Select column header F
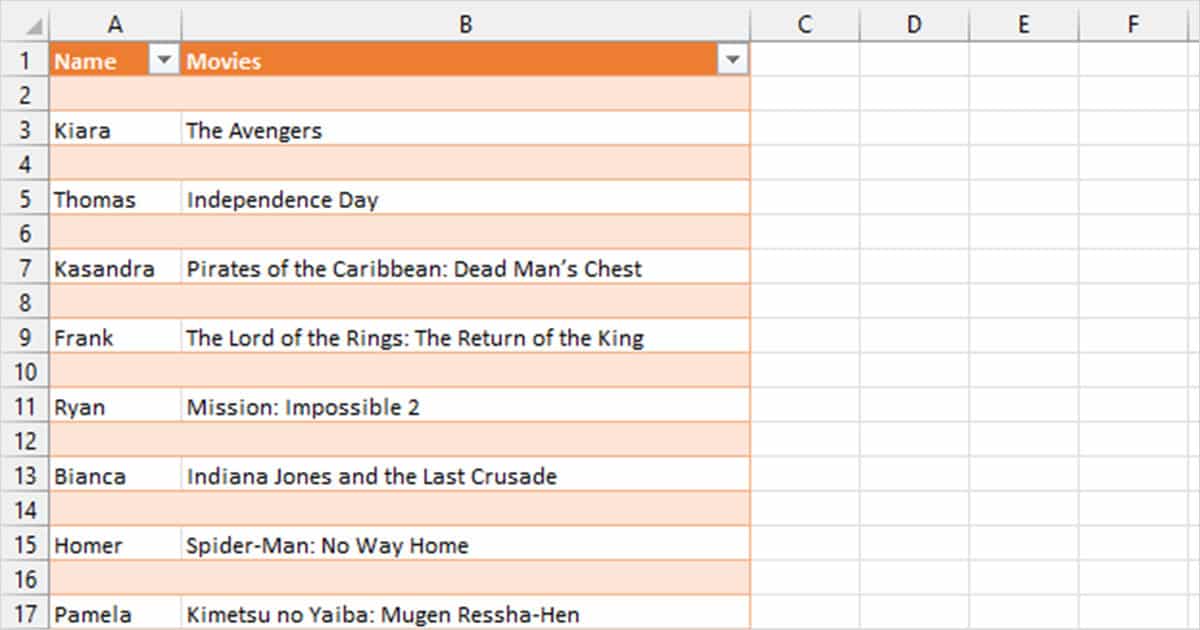This screenshot has width=1200, height=630. pyautogui.click(x=1135, y=22)
